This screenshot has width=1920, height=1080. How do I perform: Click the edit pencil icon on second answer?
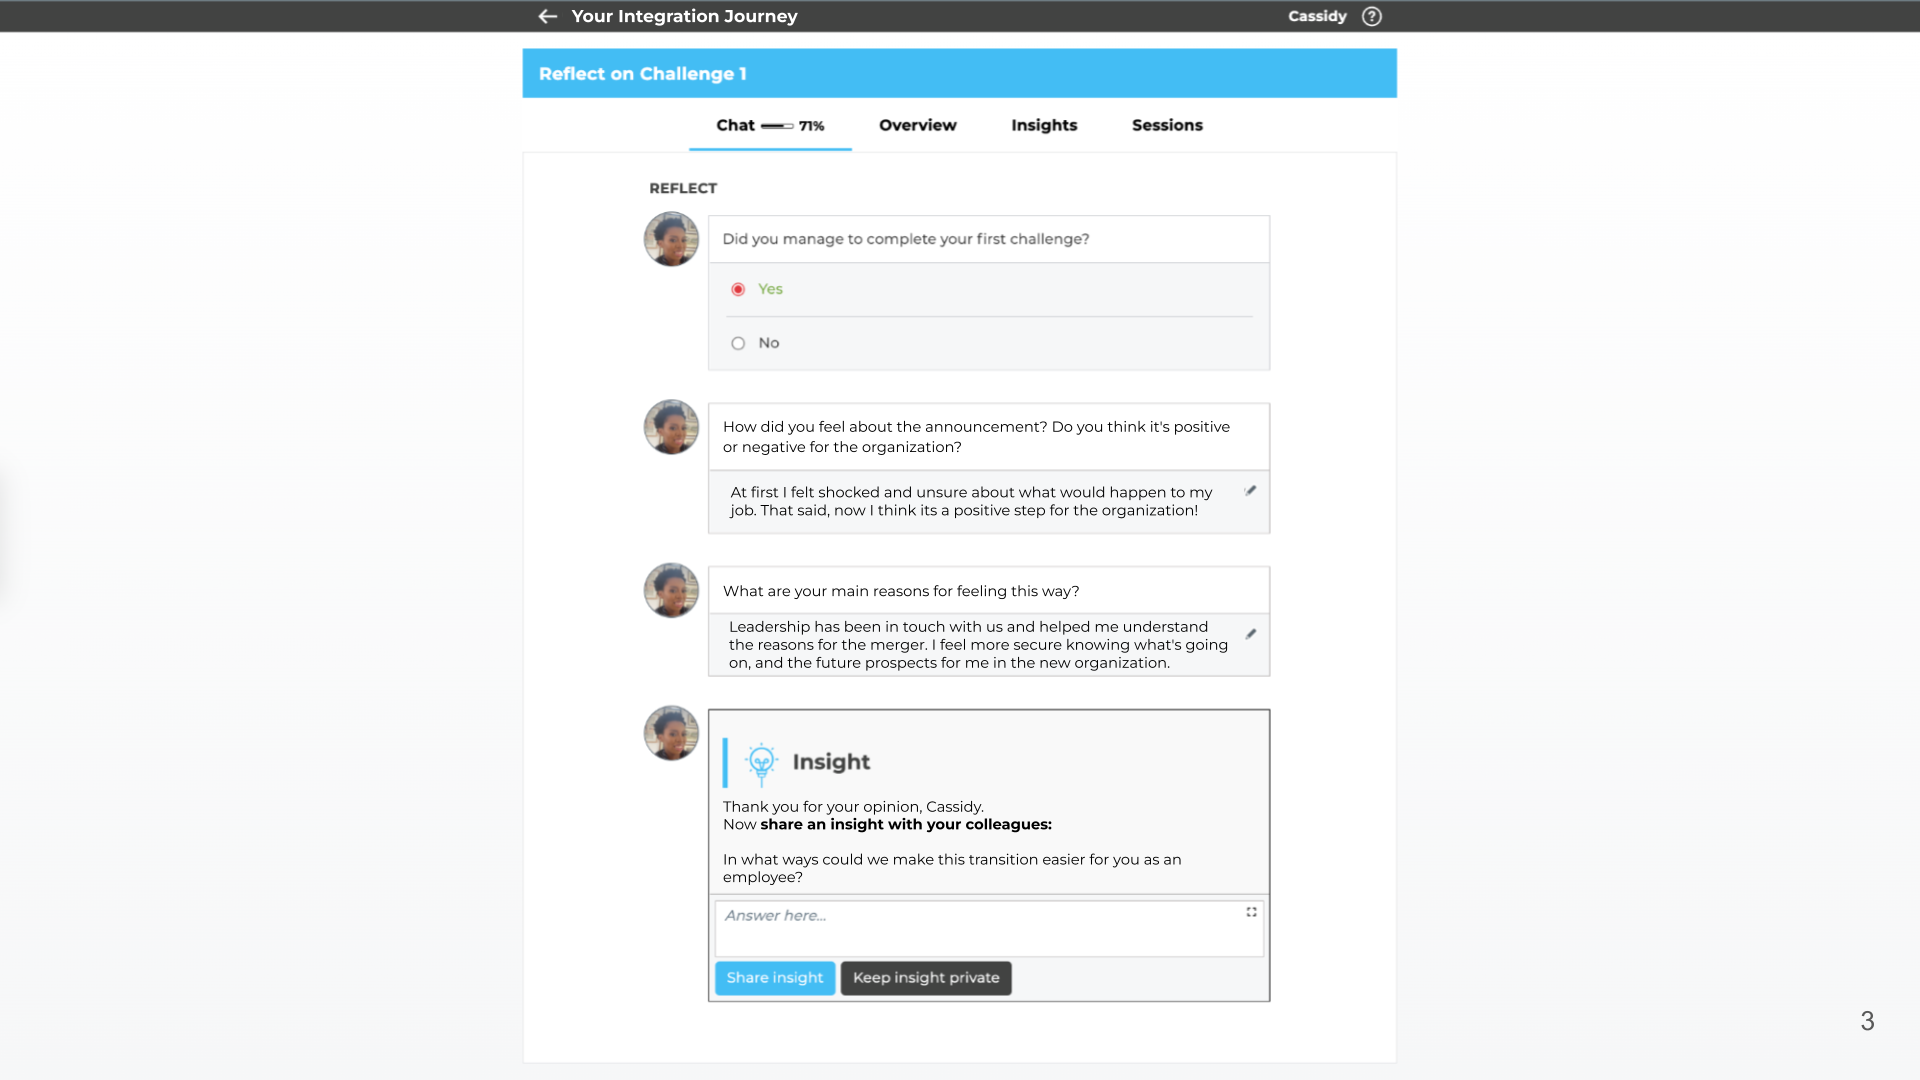[1250, 634]
